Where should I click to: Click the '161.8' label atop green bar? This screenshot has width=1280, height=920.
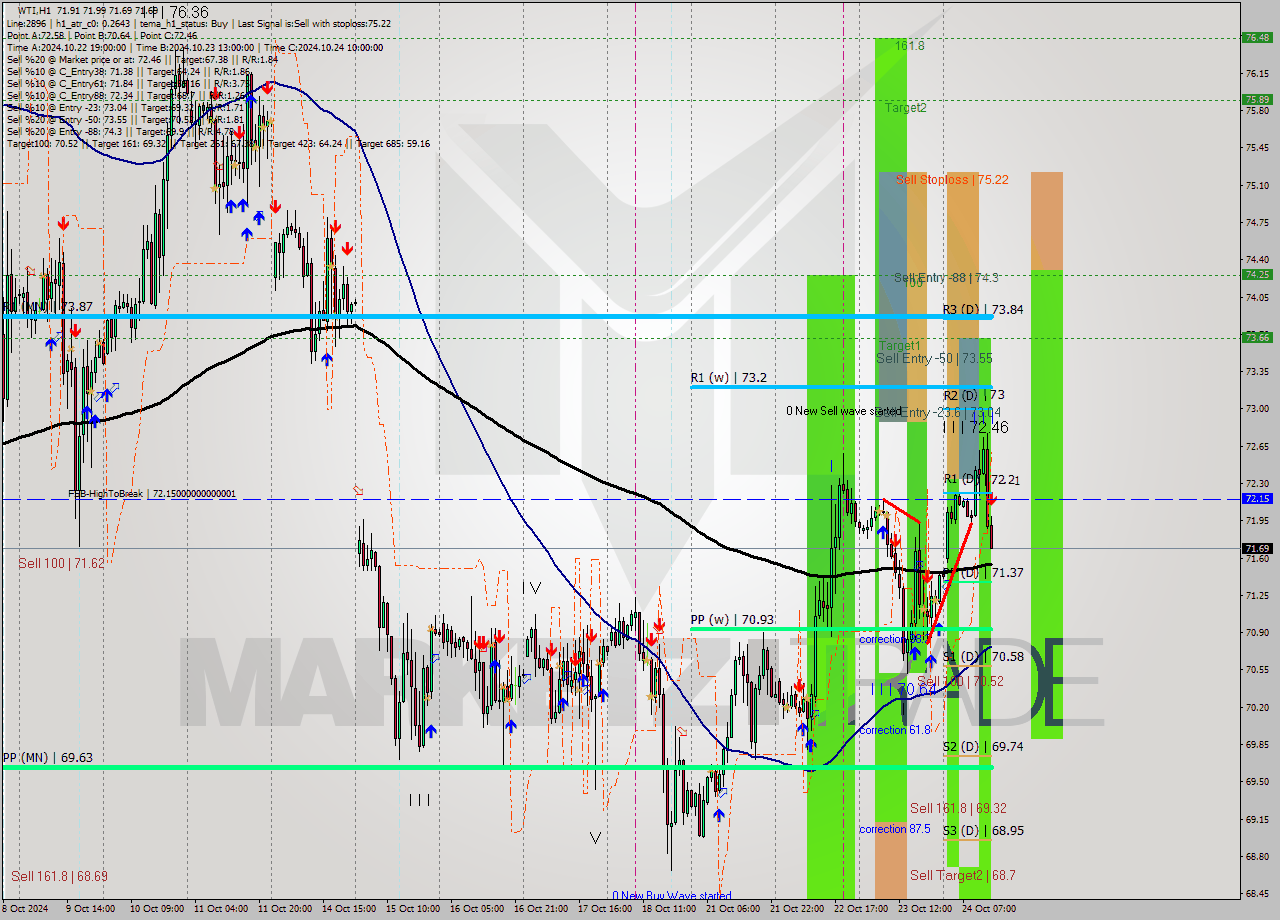(x=910, y=46)
